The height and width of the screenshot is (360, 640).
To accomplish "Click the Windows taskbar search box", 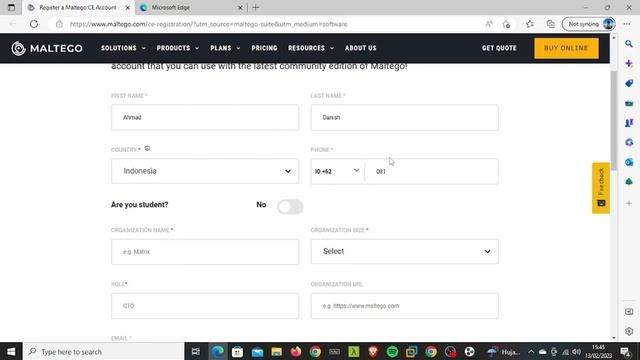I will click(104, 351).
